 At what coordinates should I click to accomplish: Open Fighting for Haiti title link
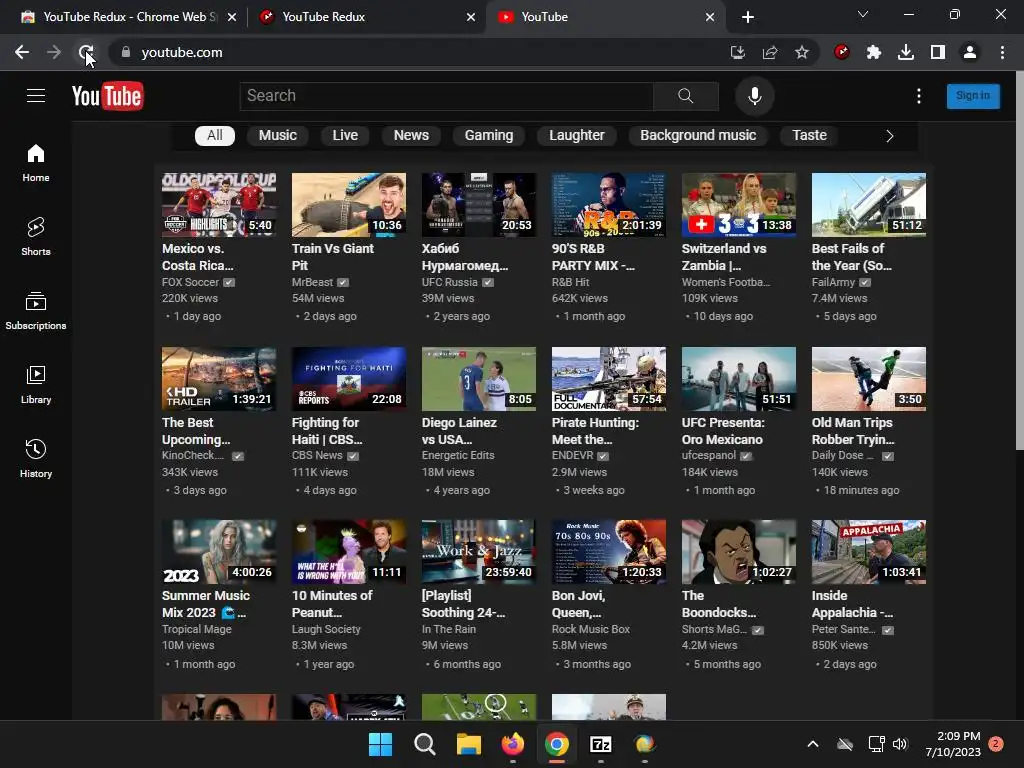(327, 431)
